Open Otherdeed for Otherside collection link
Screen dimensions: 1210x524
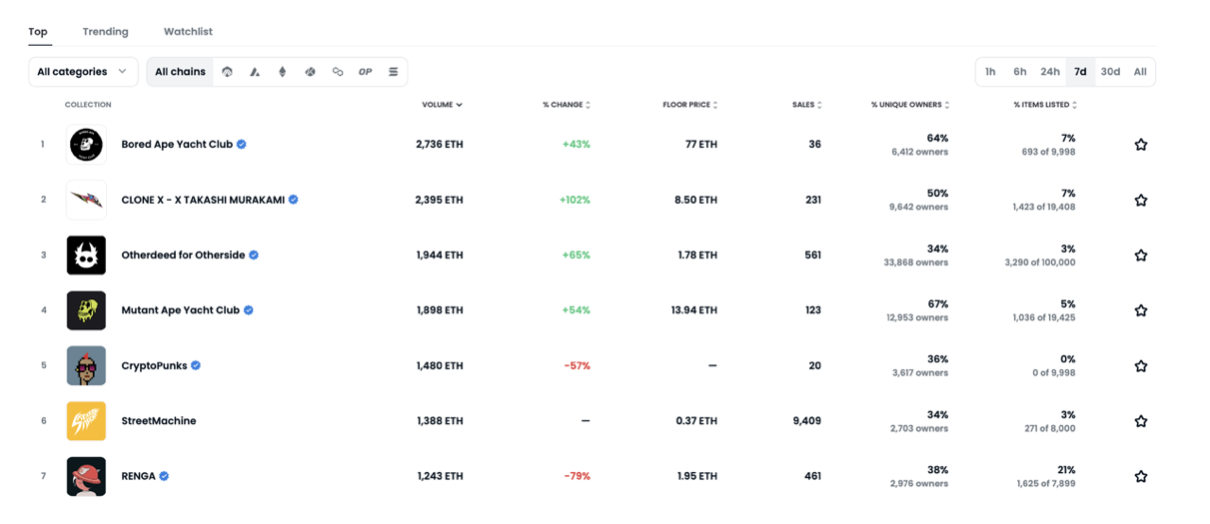183,255
